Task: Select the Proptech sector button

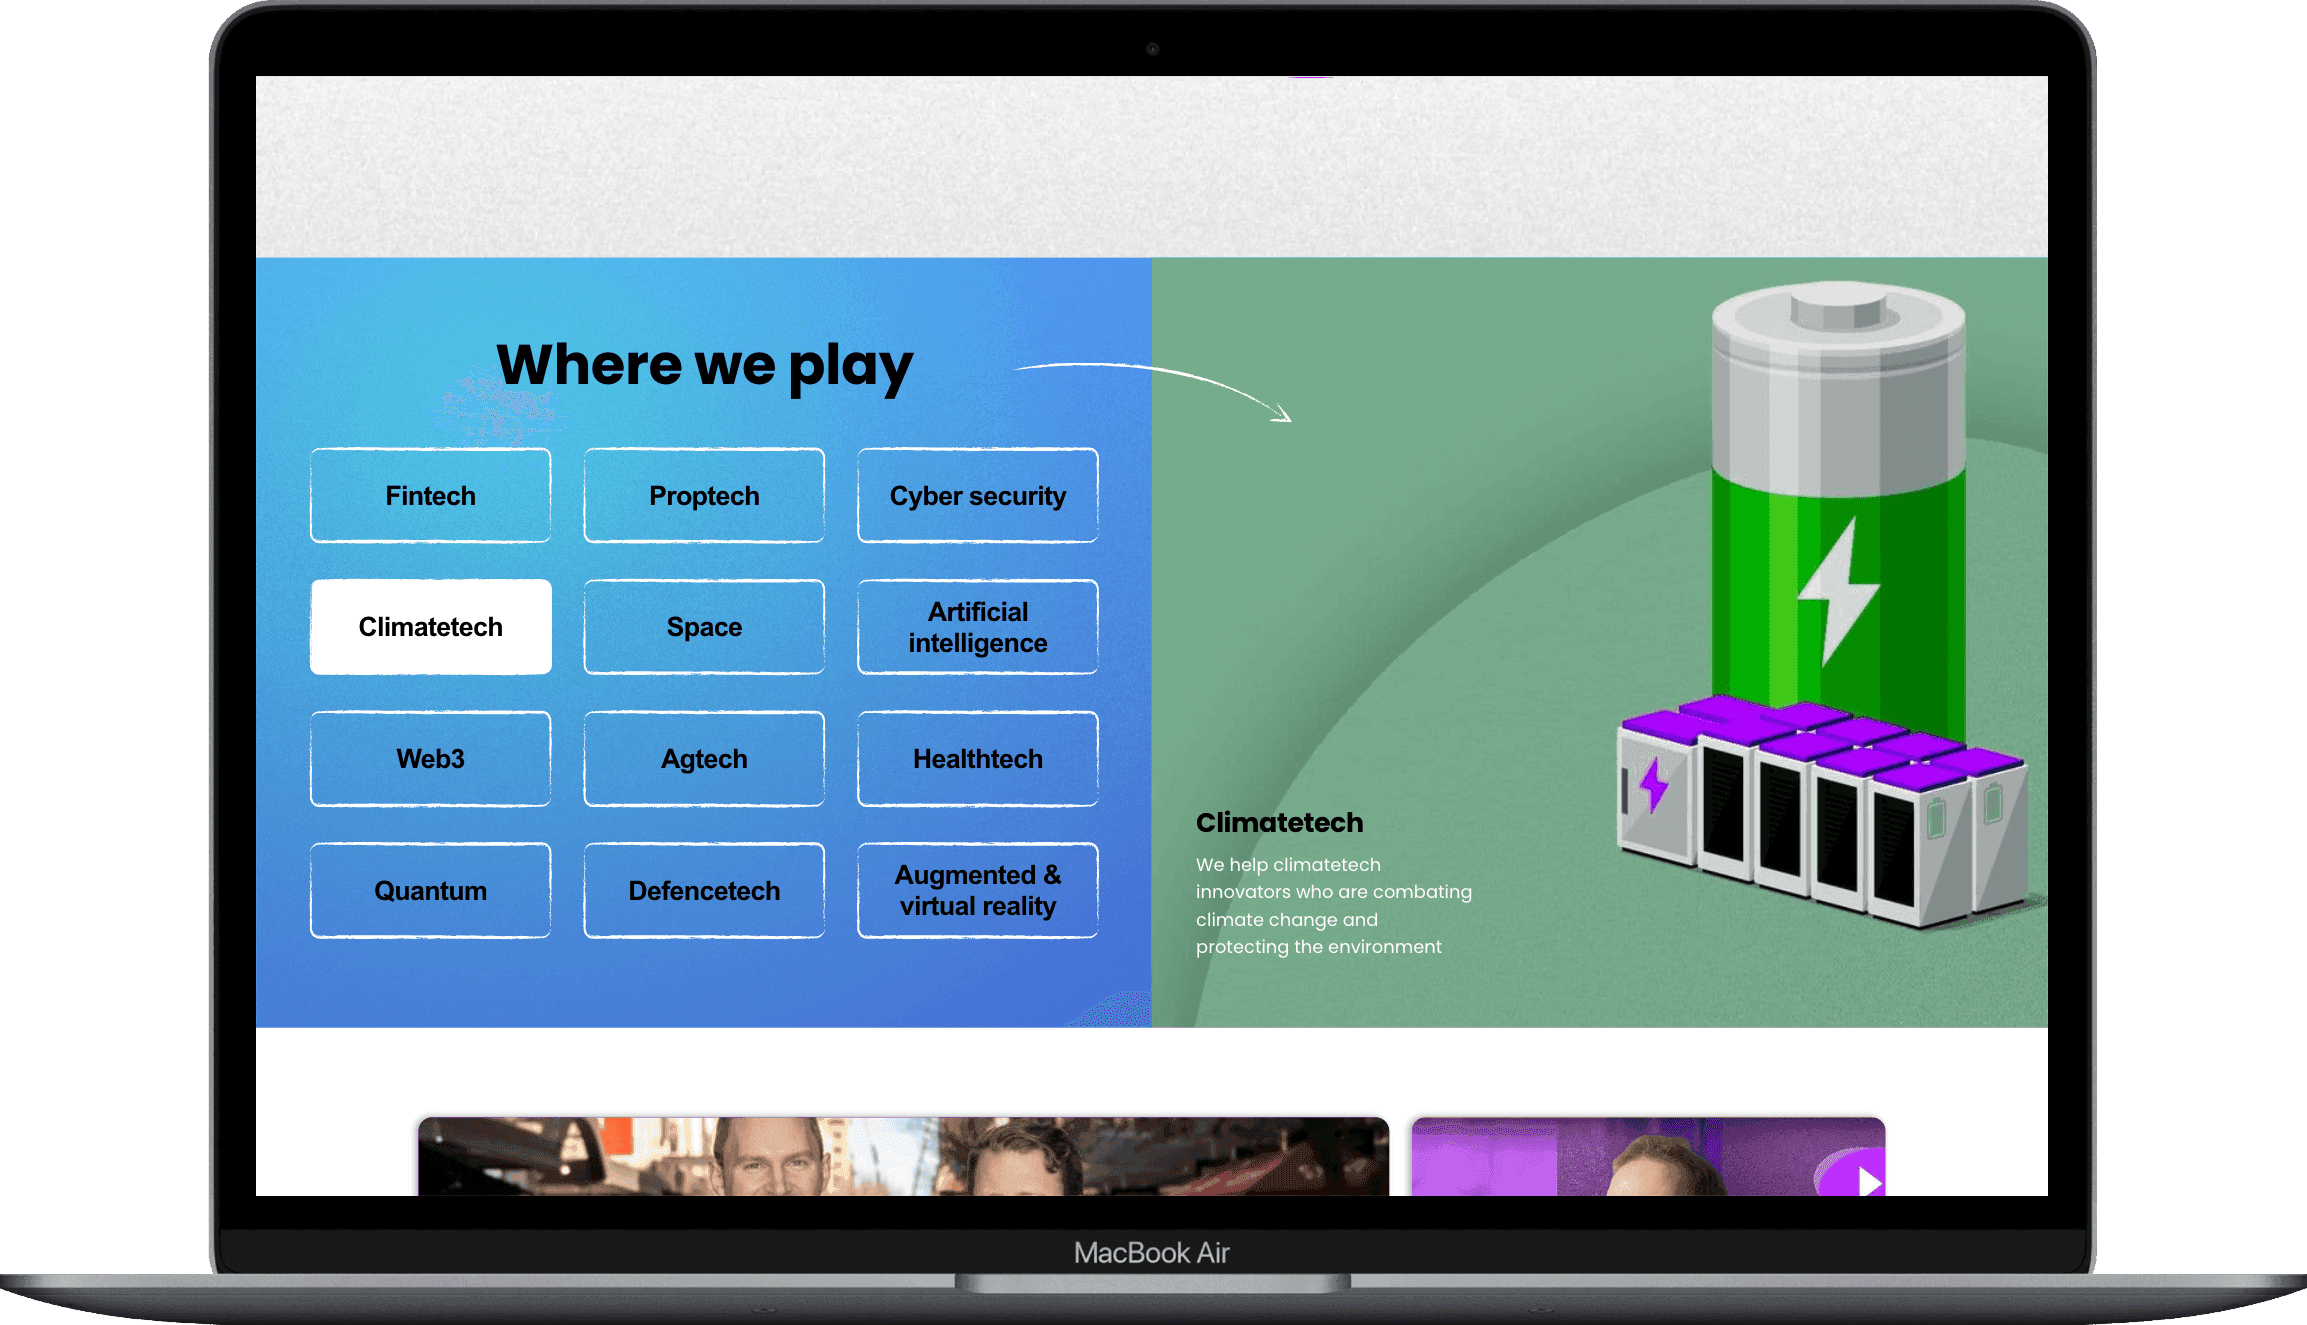Action: coord(704,495)
